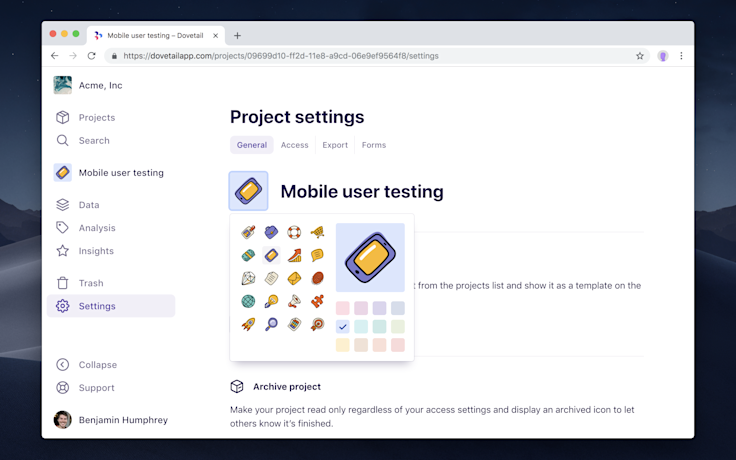Viewport: 736px width, 460px height.
Task: Choose the yellow envelope project icon
Action: (294, 278)
